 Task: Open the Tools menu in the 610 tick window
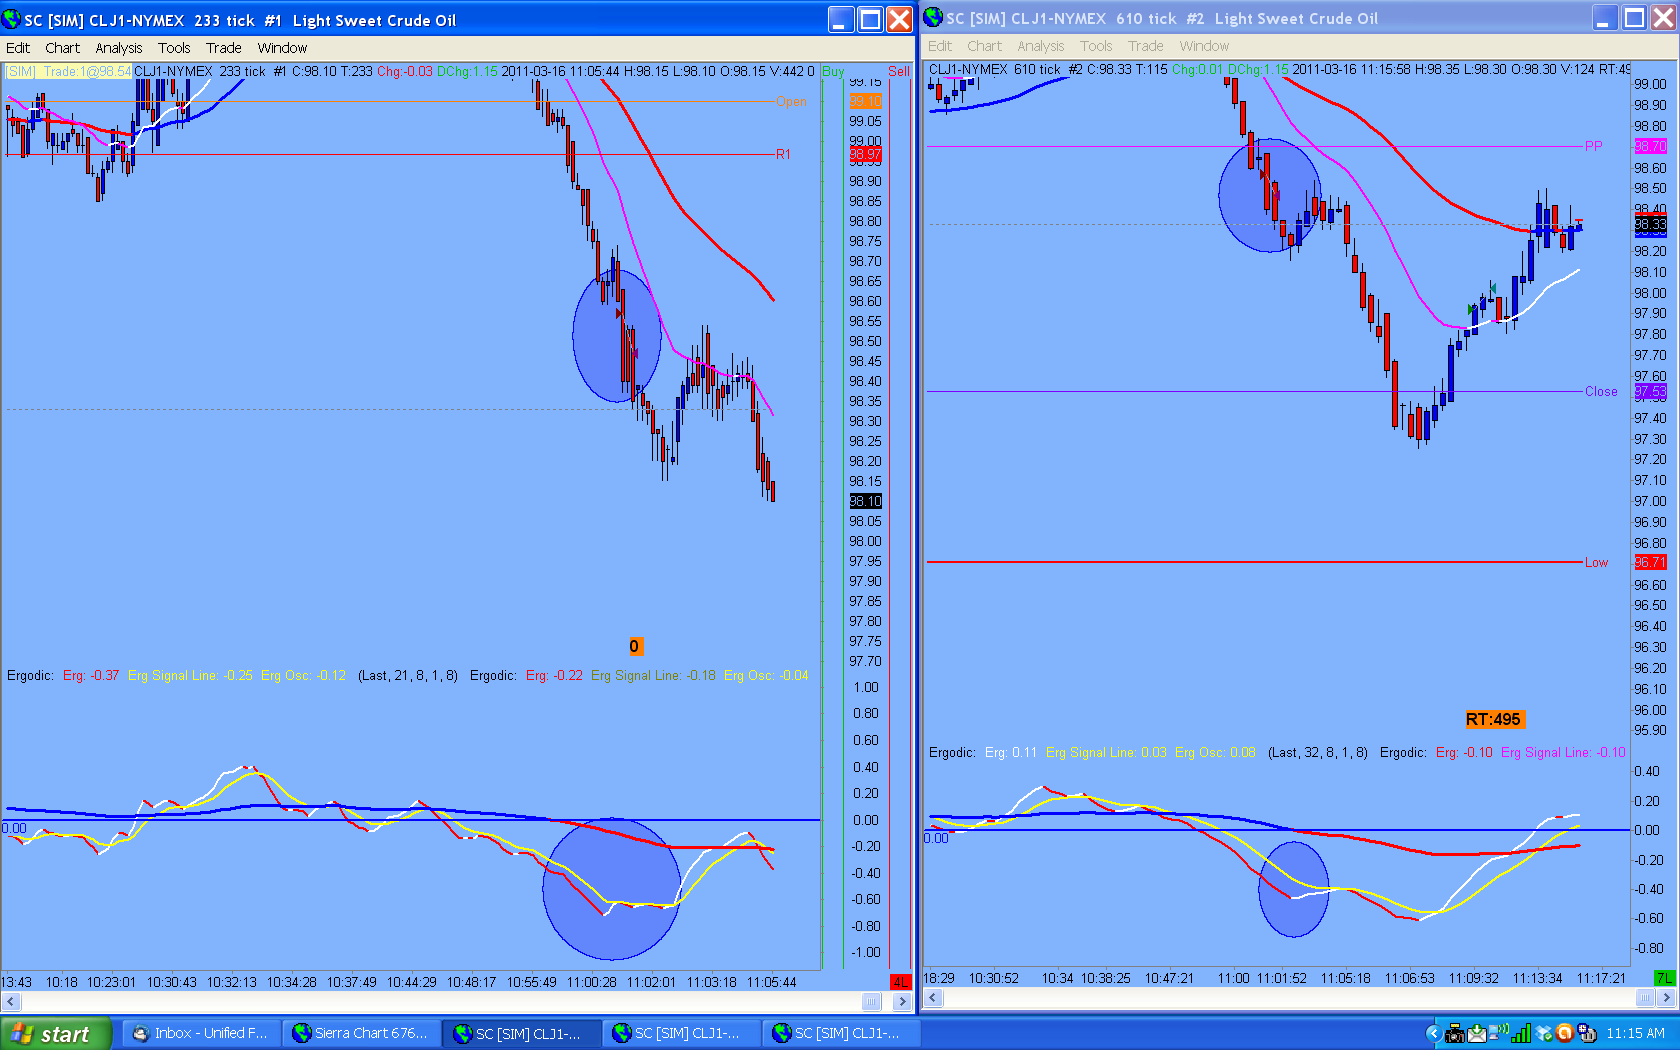coord(1096,46)
